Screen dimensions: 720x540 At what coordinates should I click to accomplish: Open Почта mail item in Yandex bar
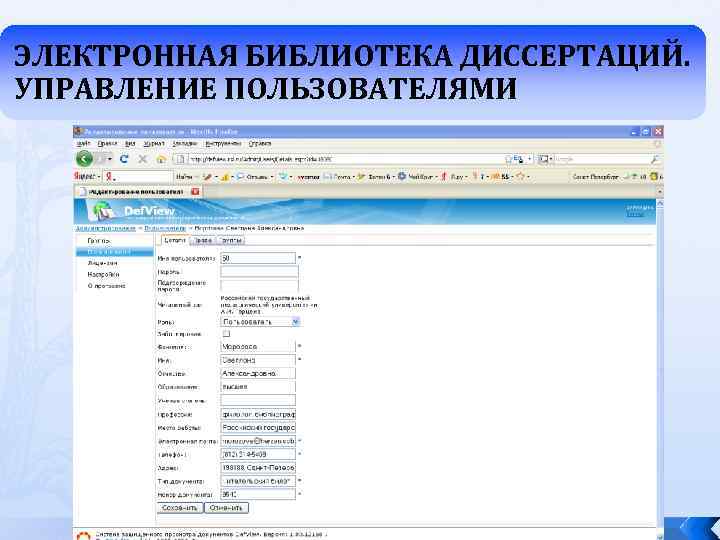[x=339, y=177]
